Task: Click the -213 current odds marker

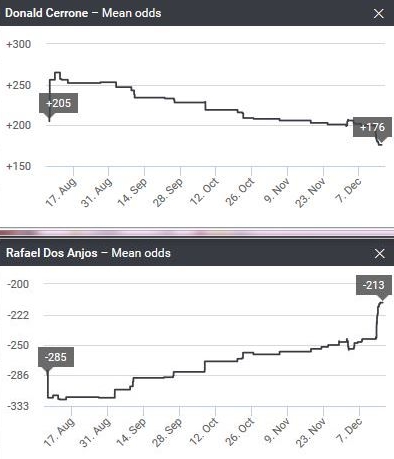Action: [x=373, y=285]
